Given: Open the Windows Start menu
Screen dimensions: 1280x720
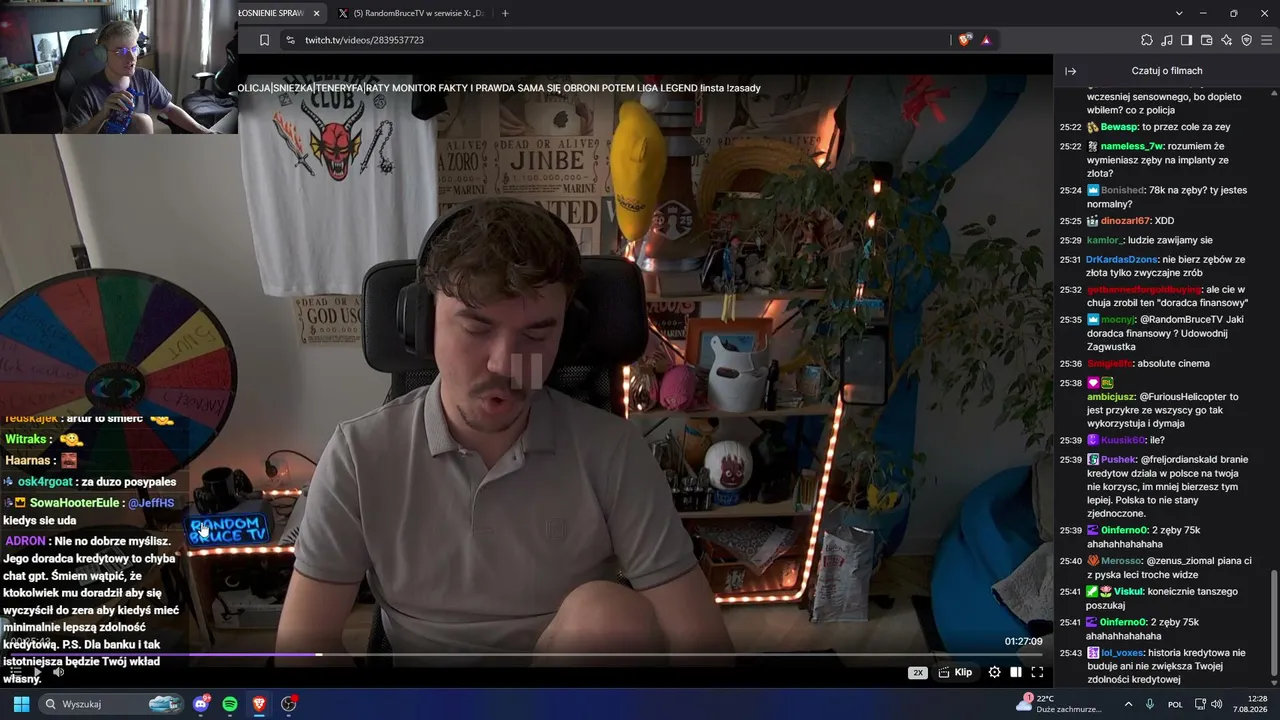Looking at the screenshot, I should click(21, 704).
